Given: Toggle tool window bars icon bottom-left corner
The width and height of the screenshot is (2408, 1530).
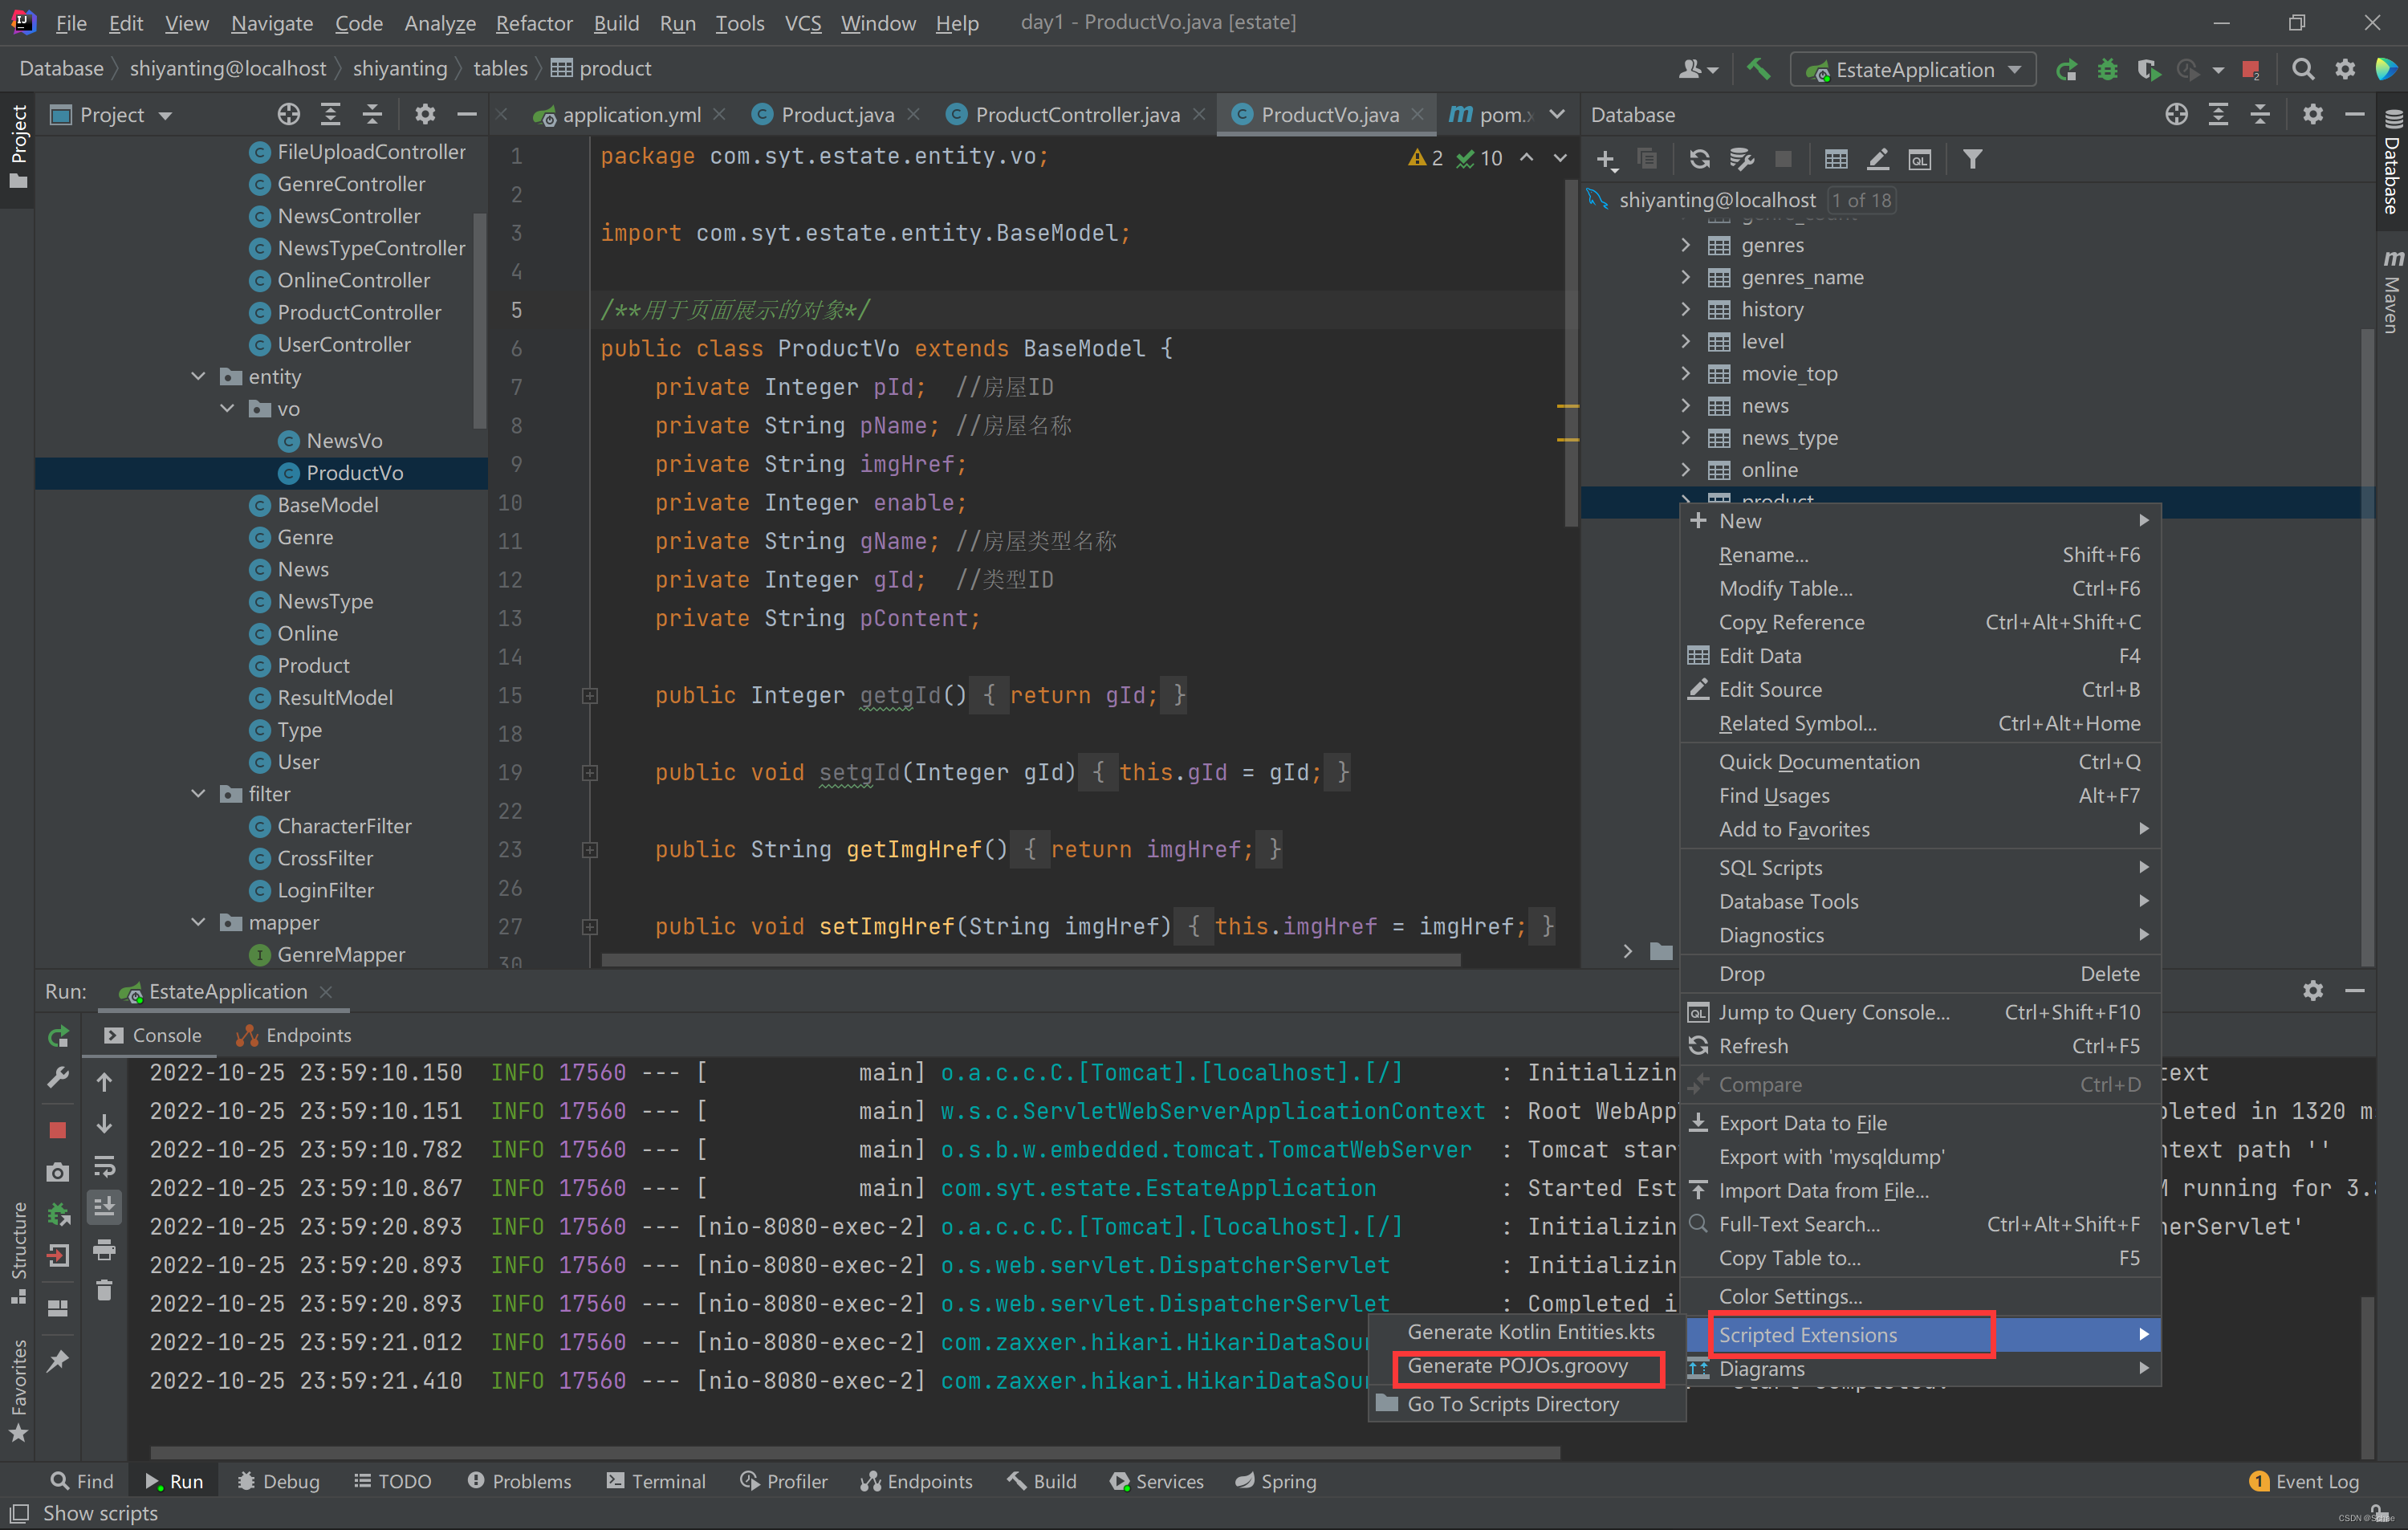Looking at the screenshot, I should (19, 1513).
